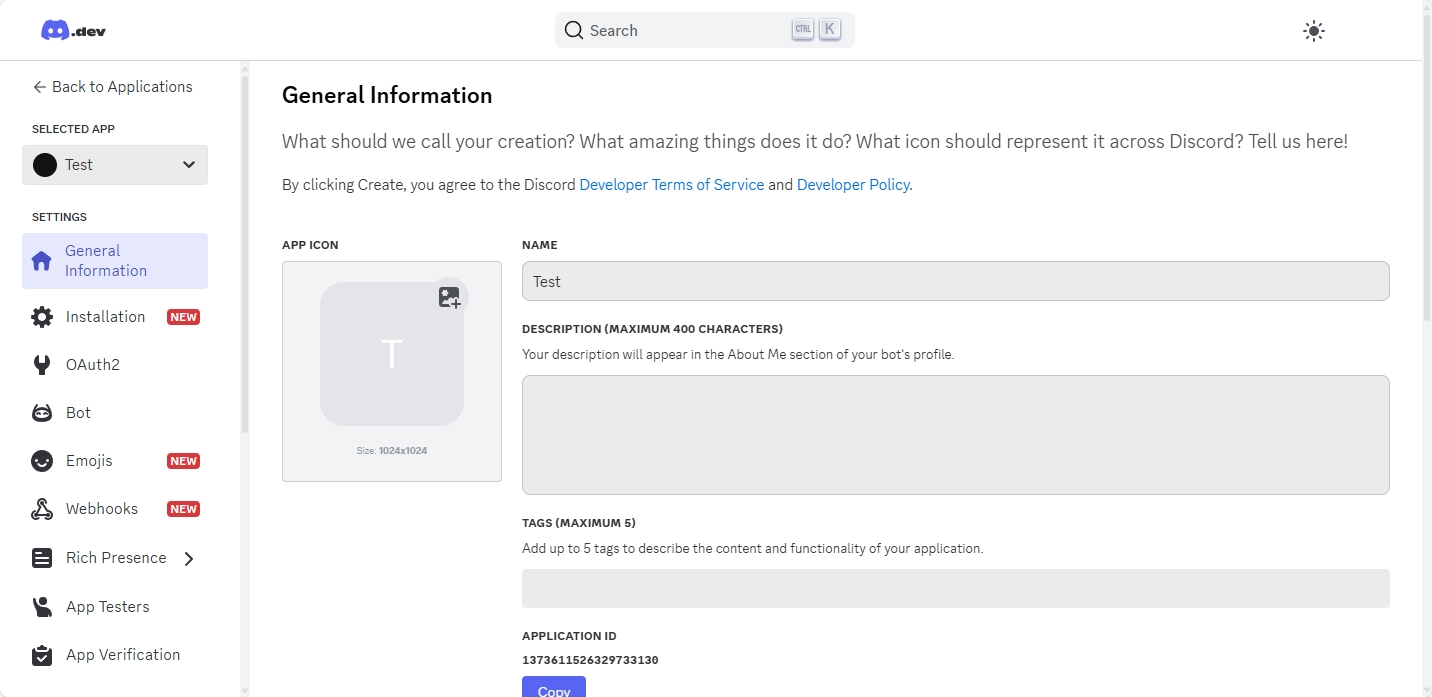The height and width of the screenshot is (697, 1432).
Task: Click the T app icon placeholder thumbnail
Action: [392, 354]
